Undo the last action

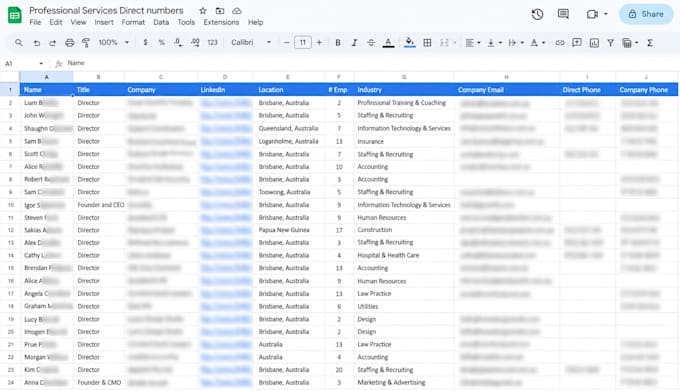tap(37, 42)
